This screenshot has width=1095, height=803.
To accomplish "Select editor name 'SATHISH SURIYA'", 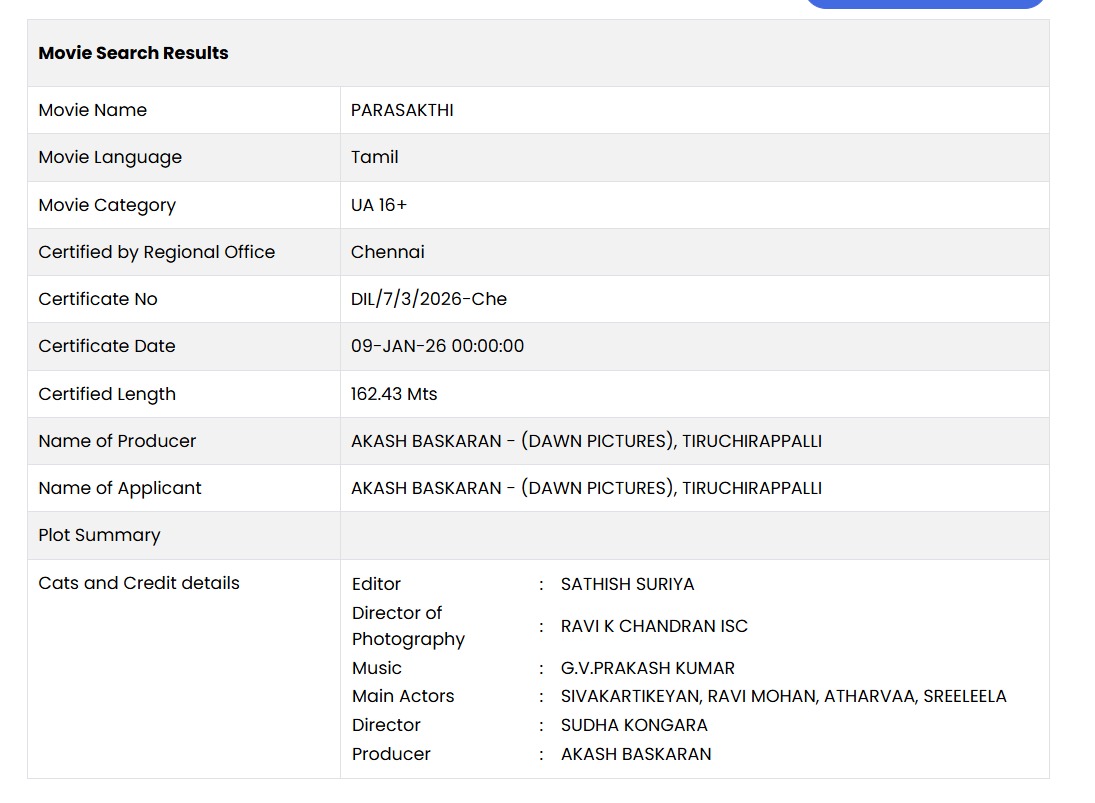I will click(627, 584).
